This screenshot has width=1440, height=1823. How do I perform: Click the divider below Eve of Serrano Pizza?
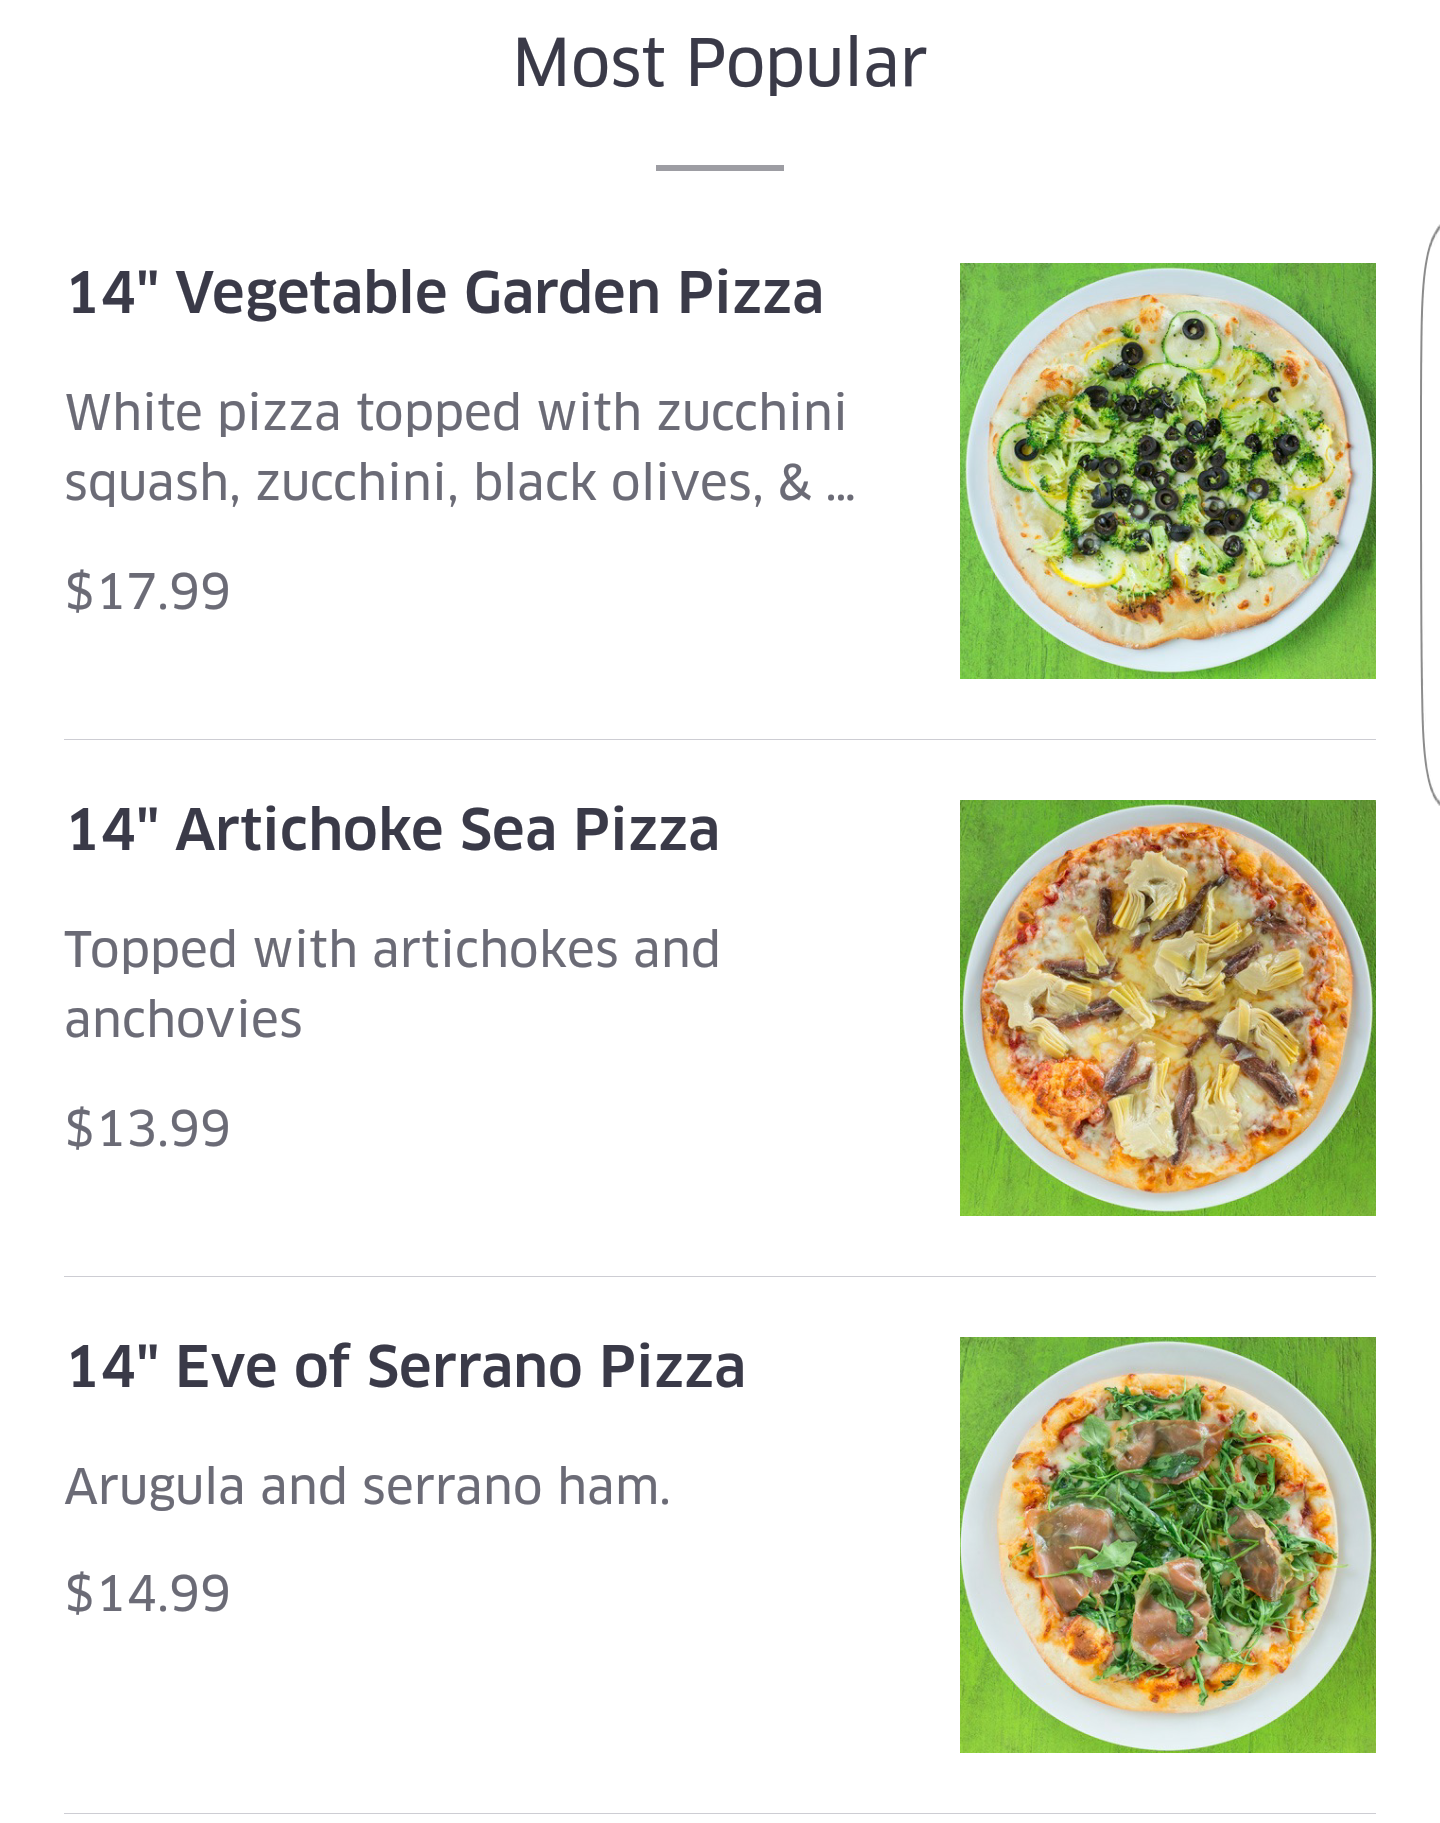[720, 1813]
